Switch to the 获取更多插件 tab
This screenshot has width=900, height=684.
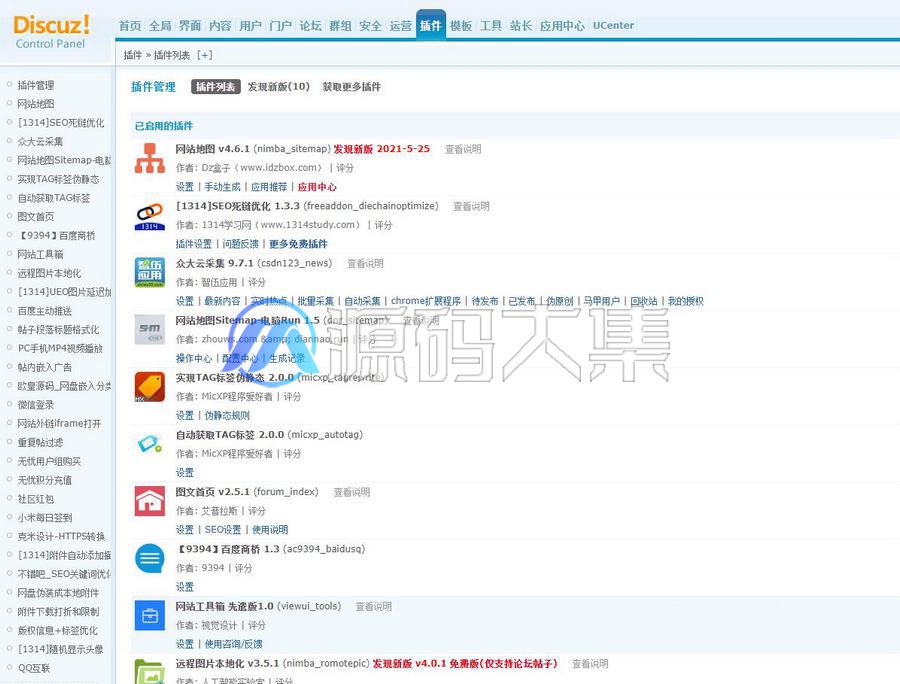point(351,87)
